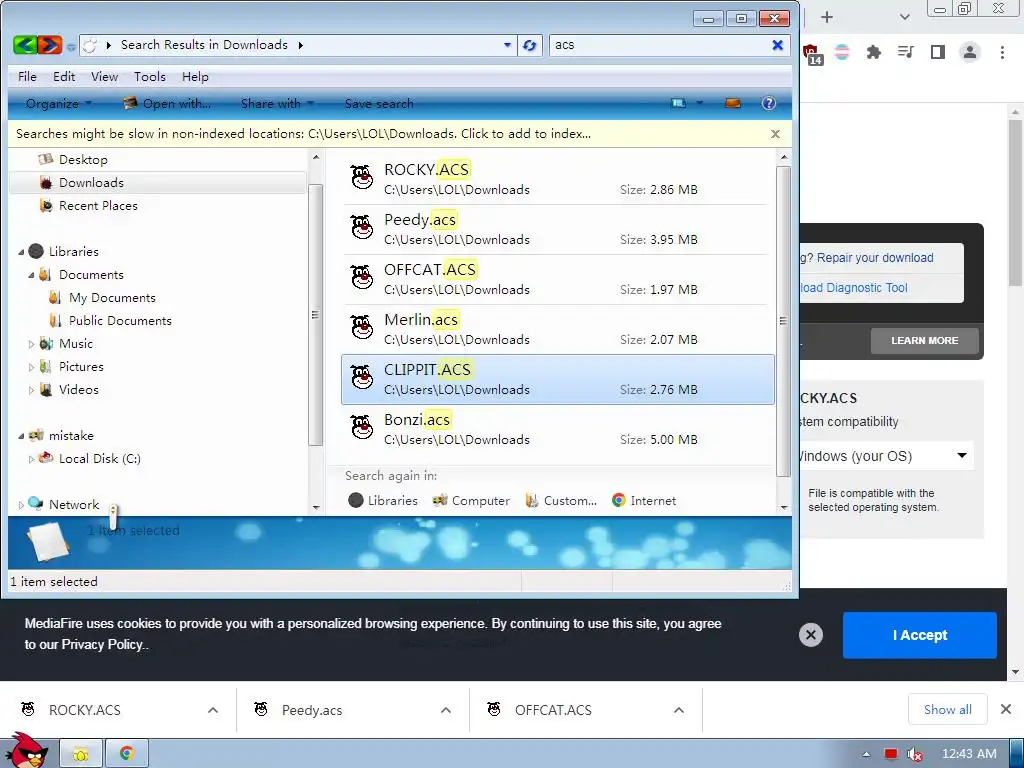Click Chrome icon in the taskbar
1024x768 pixels.
click(127, 754)
